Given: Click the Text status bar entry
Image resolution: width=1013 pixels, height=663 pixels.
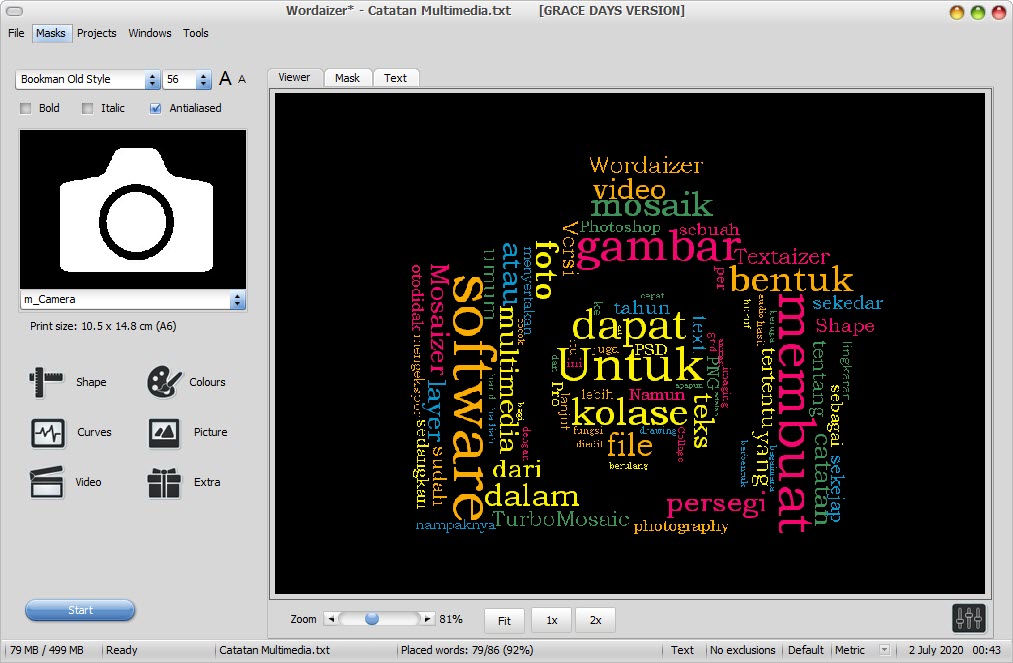Looking at the screenshot, I should tap(682, 650).
